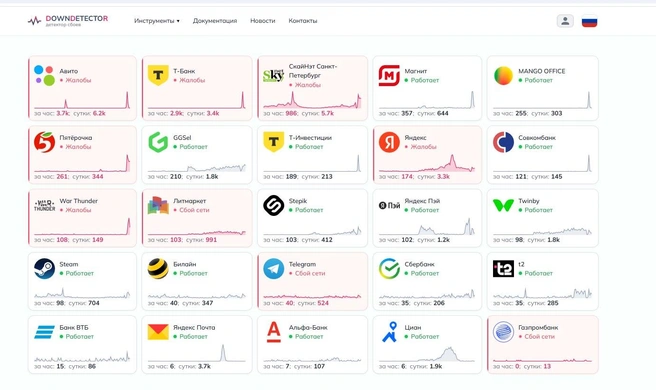Click the Авито complaints graph
The height and width of the screenshot is (390, 656).
pyautogui.click(x=82, y=100)
